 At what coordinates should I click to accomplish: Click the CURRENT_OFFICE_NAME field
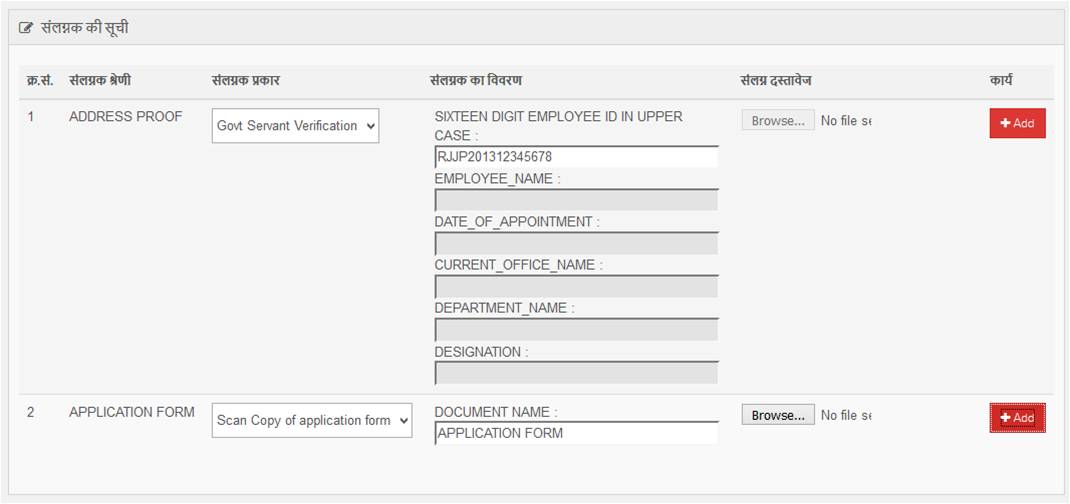click(x=576, y=287)
